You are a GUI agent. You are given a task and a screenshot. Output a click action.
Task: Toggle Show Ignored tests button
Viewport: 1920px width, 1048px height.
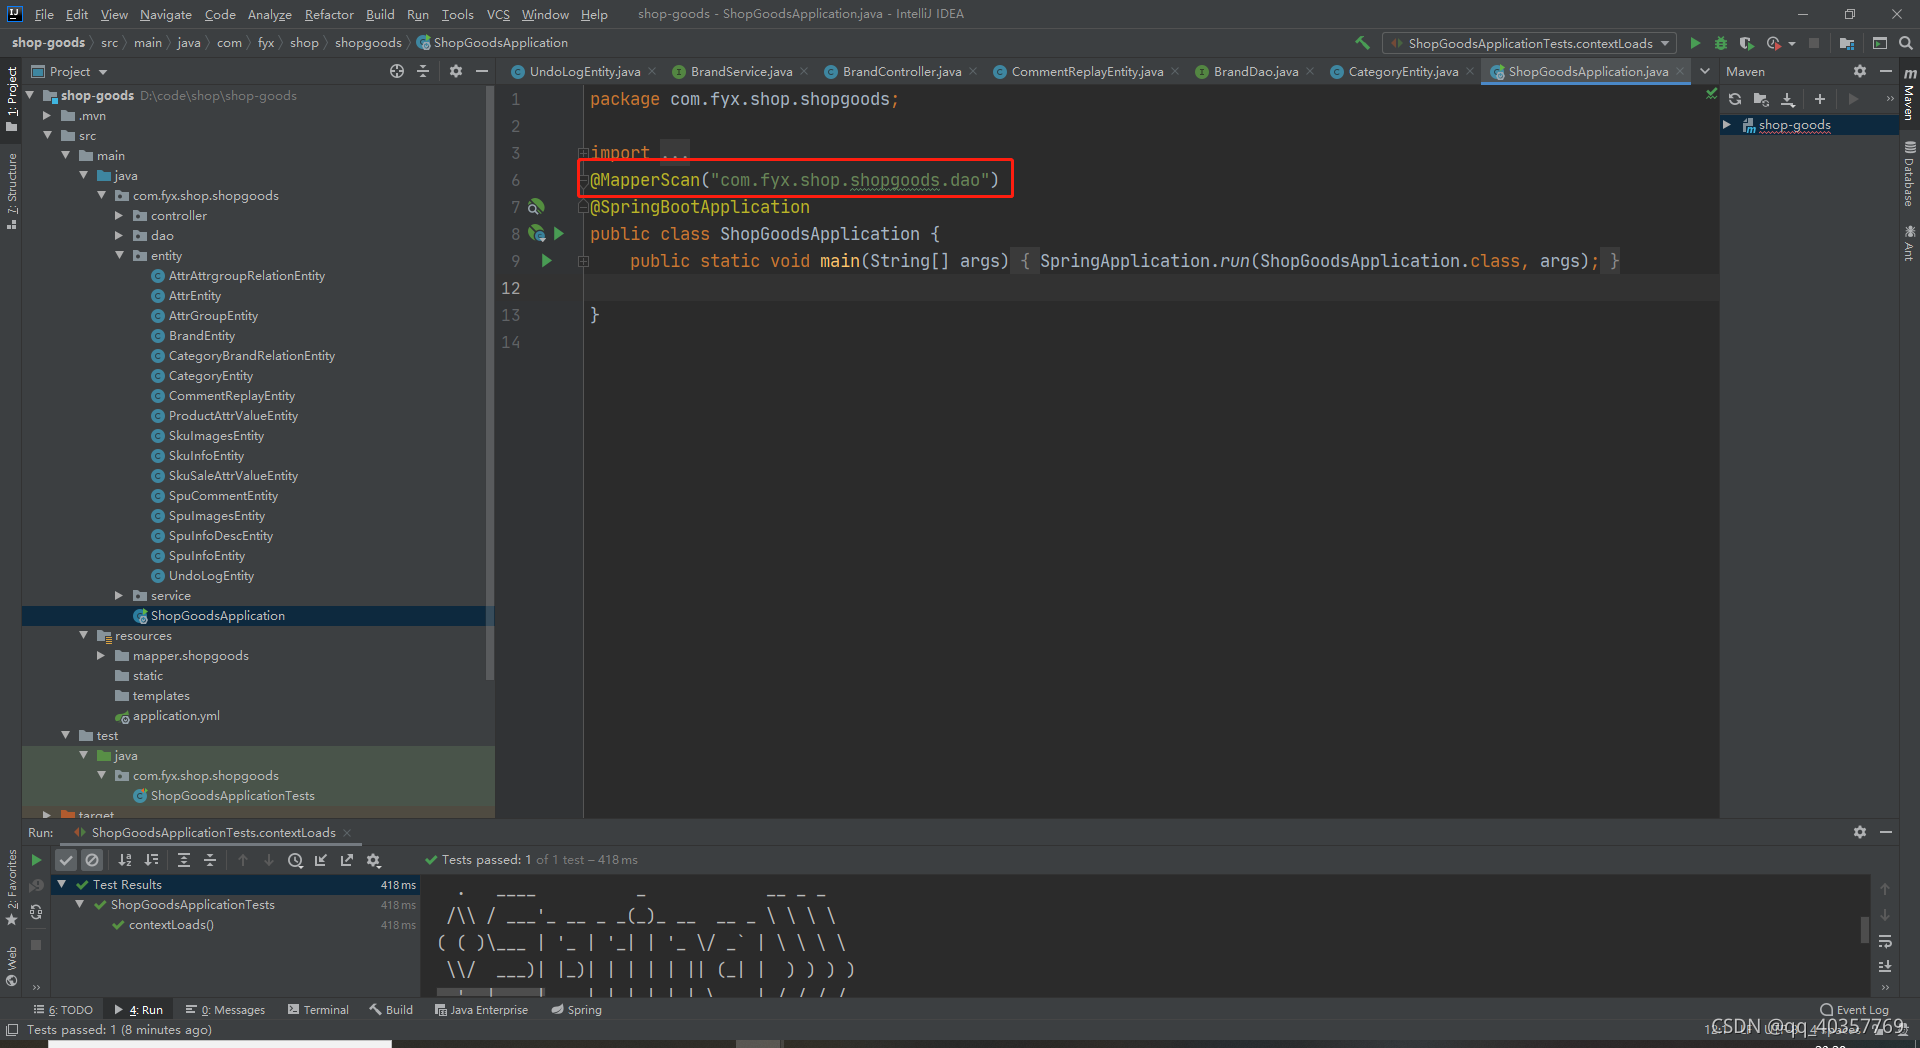coord(92,860)
